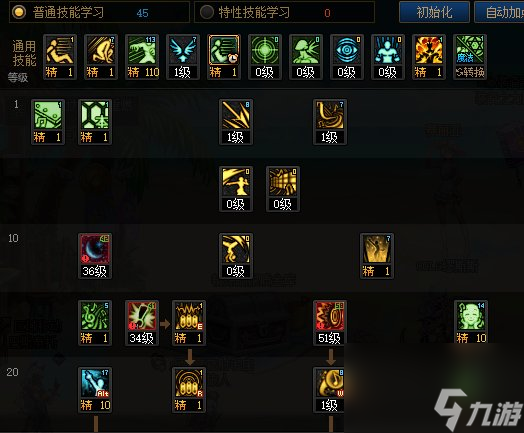Click the yellow lightning arrows skill icon
524x433 pixels.
(x=236, y=116)
